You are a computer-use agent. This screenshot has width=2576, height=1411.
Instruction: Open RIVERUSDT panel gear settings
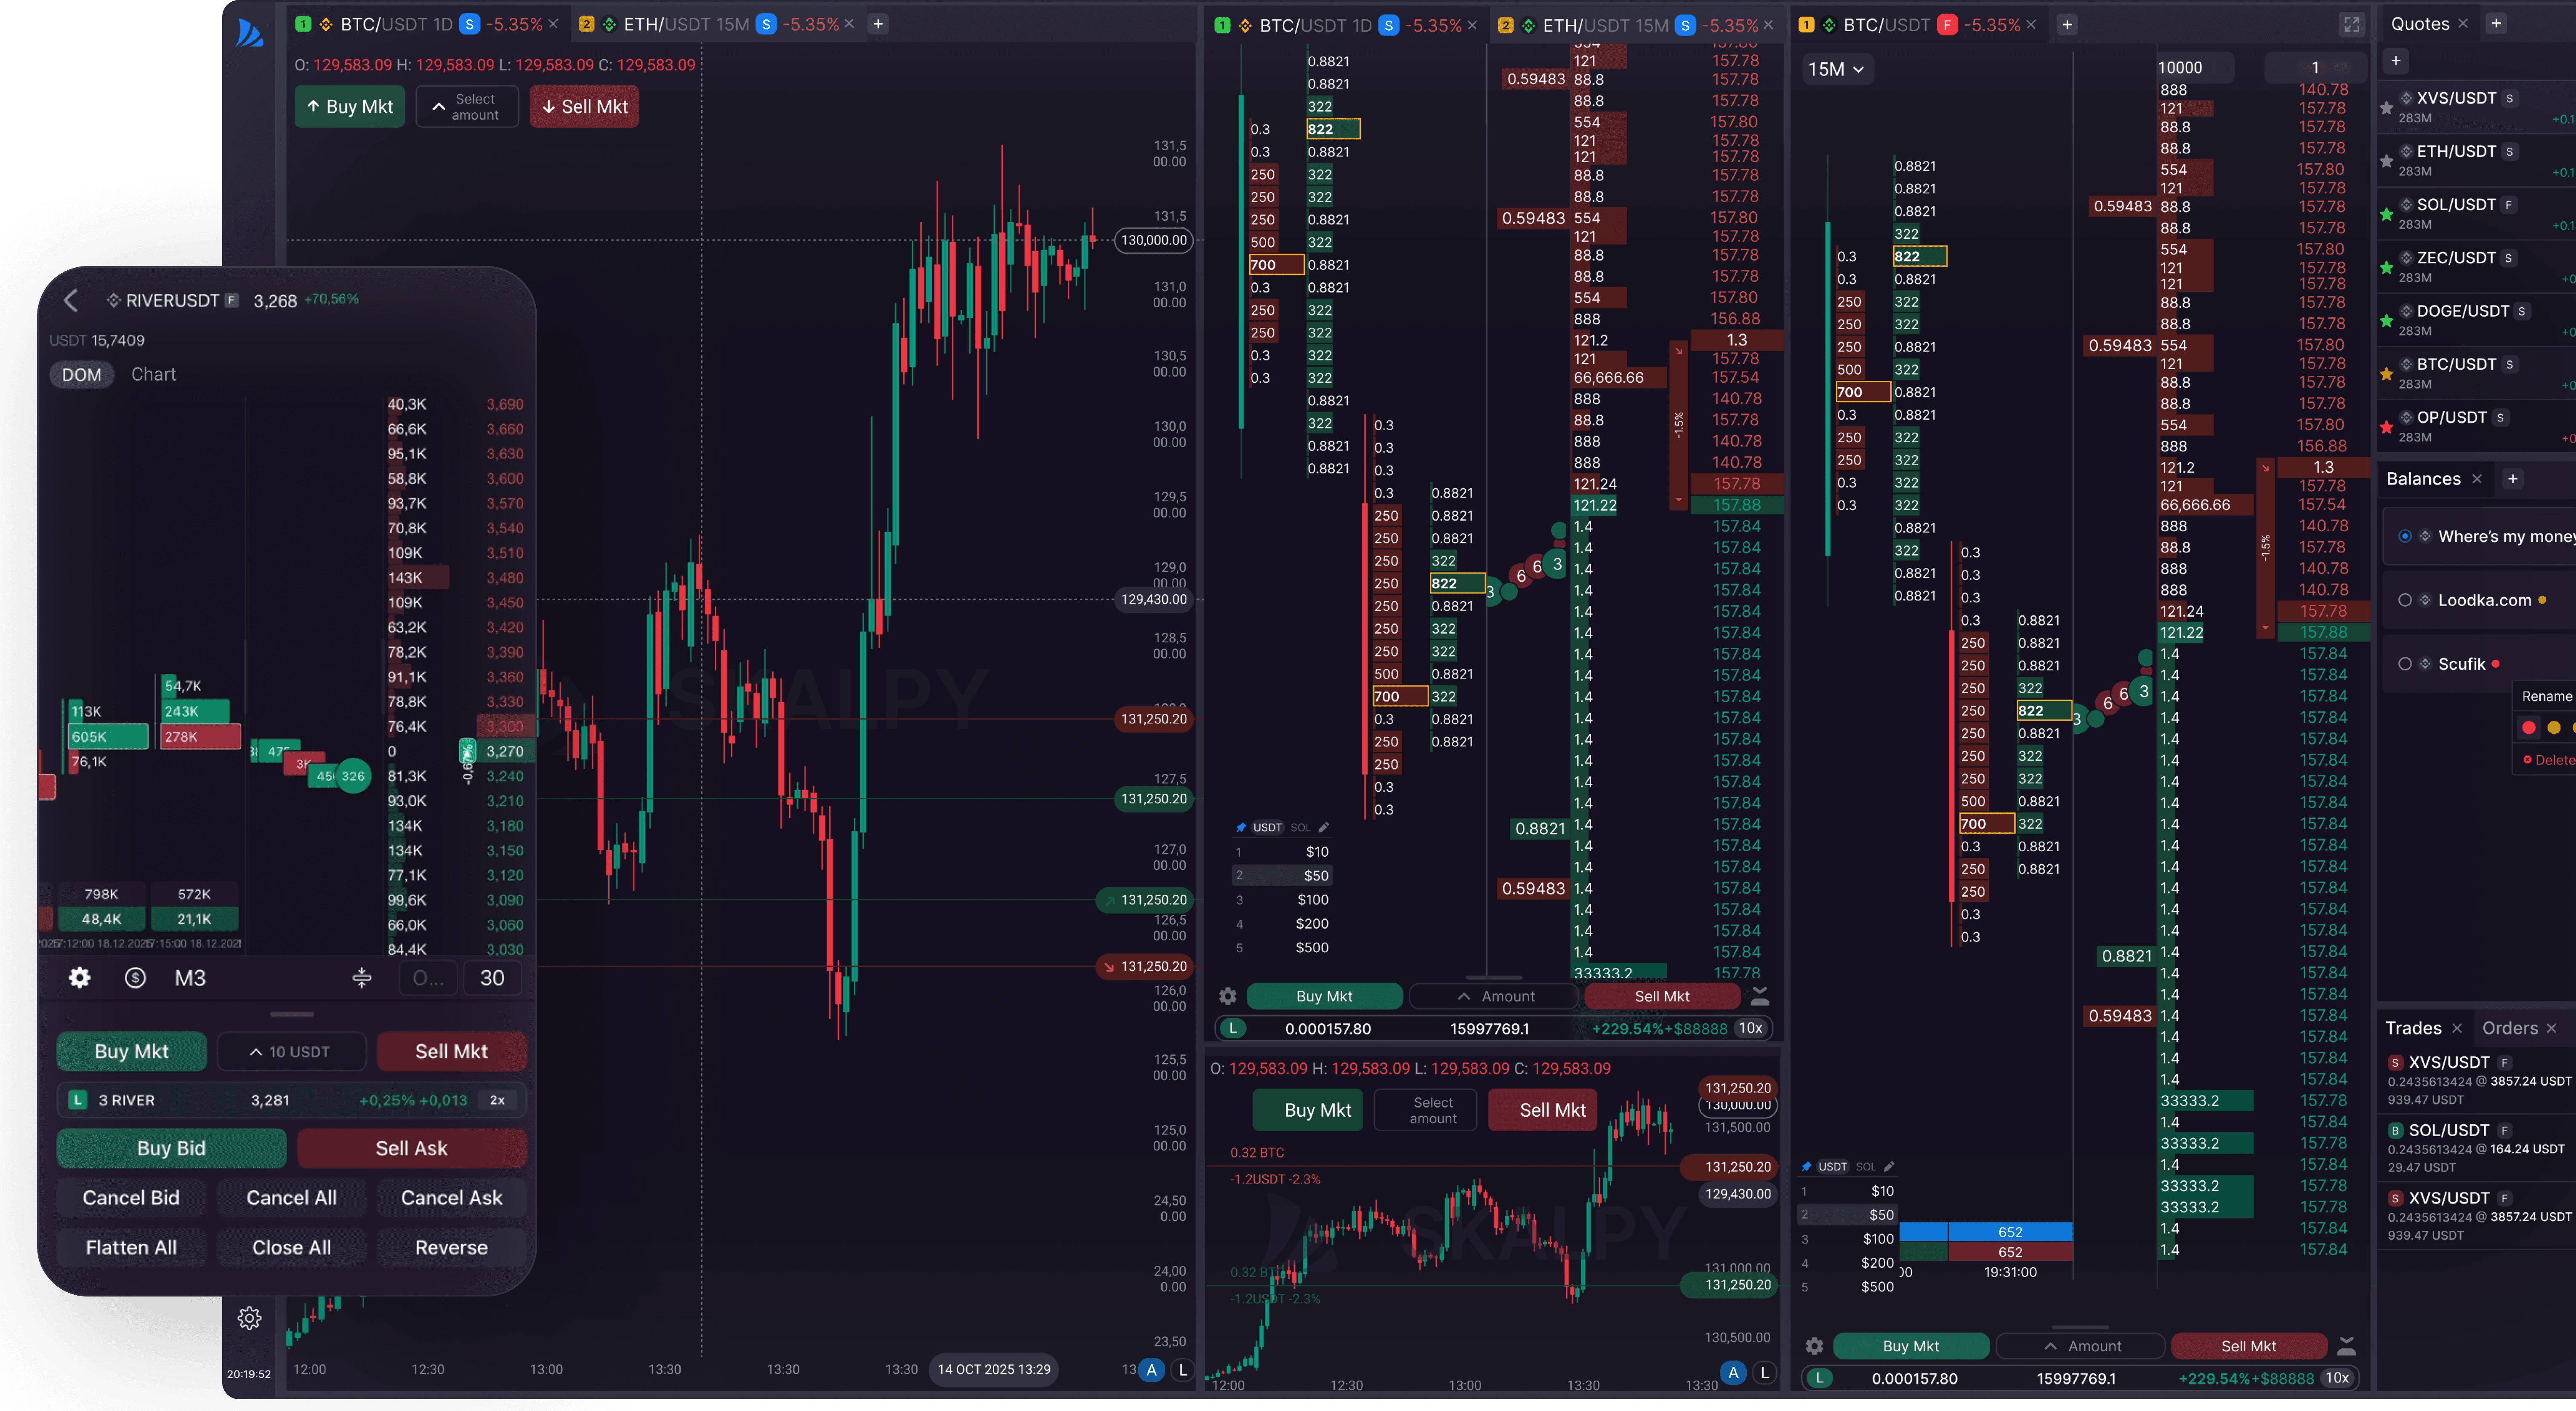[80, 978]
